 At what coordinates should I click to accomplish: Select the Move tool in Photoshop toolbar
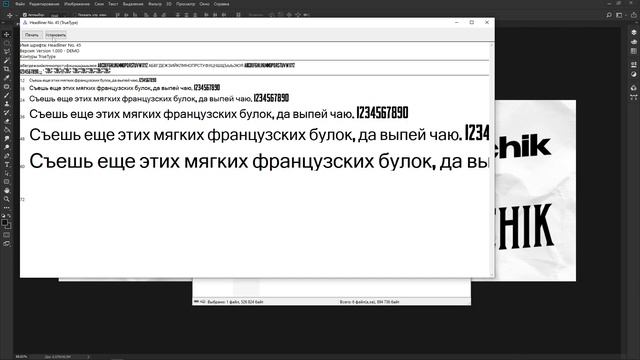coord(7,35)
